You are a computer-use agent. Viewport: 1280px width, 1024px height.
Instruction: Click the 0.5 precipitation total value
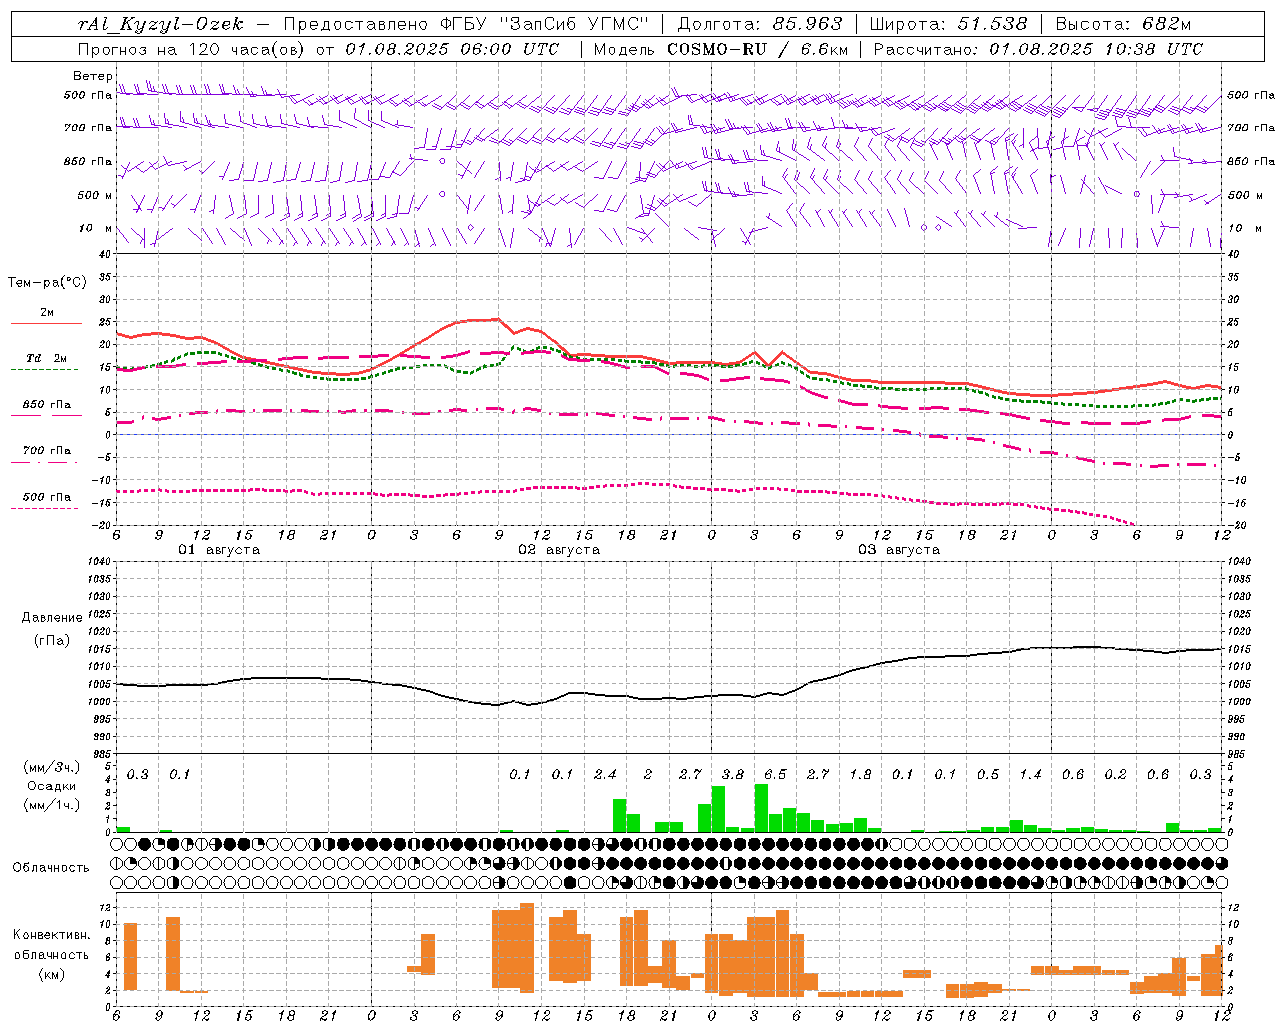pyautogui.click(x=987, y=775)
